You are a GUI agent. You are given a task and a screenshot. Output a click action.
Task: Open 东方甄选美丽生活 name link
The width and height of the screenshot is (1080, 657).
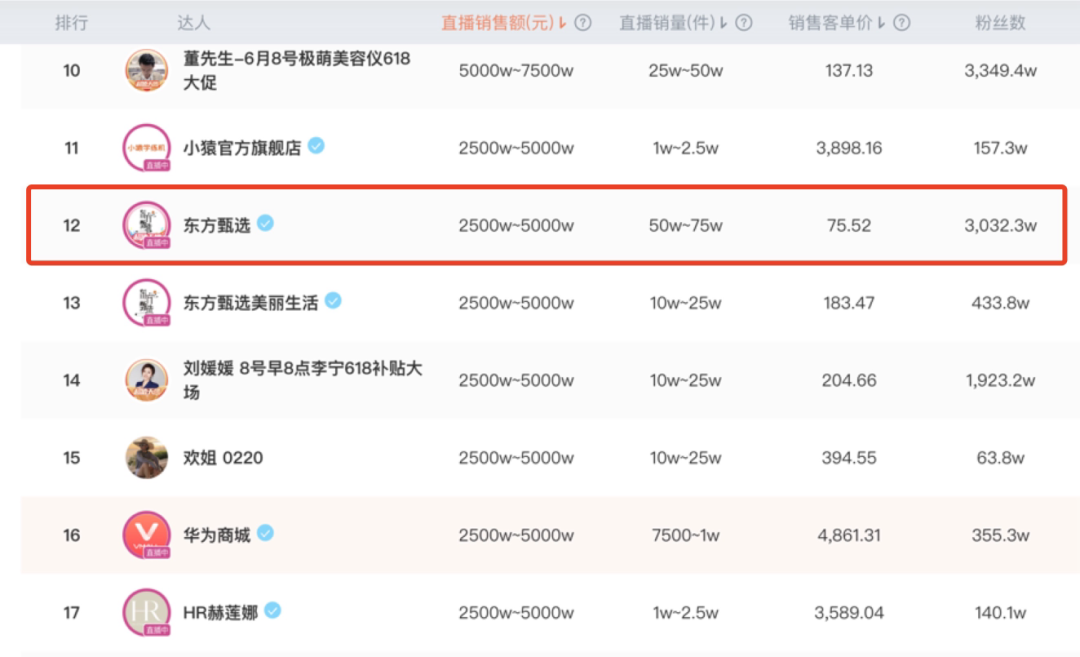coord(250,302)
